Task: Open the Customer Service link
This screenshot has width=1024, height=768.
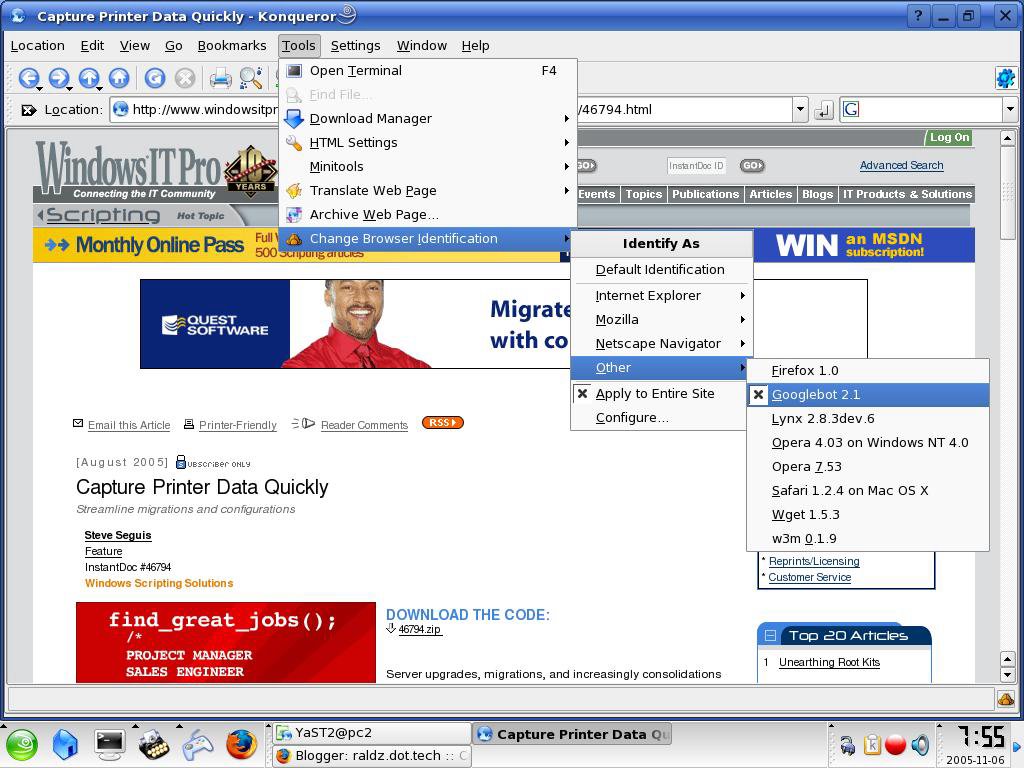Action: pyautogui.click(x=809, y=577)
